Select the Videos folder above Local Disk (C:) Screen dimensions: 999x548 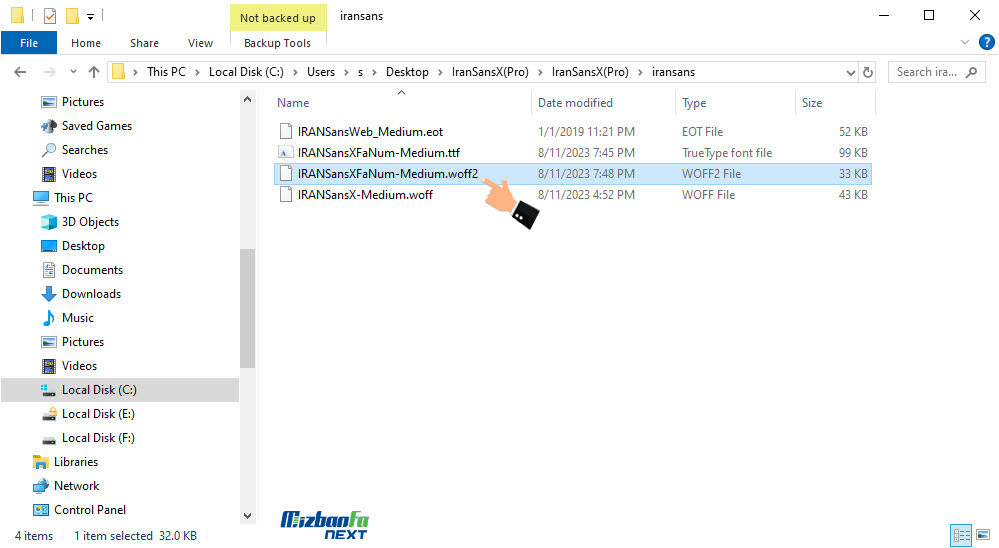pyautogui.click(x=79, y=366)
